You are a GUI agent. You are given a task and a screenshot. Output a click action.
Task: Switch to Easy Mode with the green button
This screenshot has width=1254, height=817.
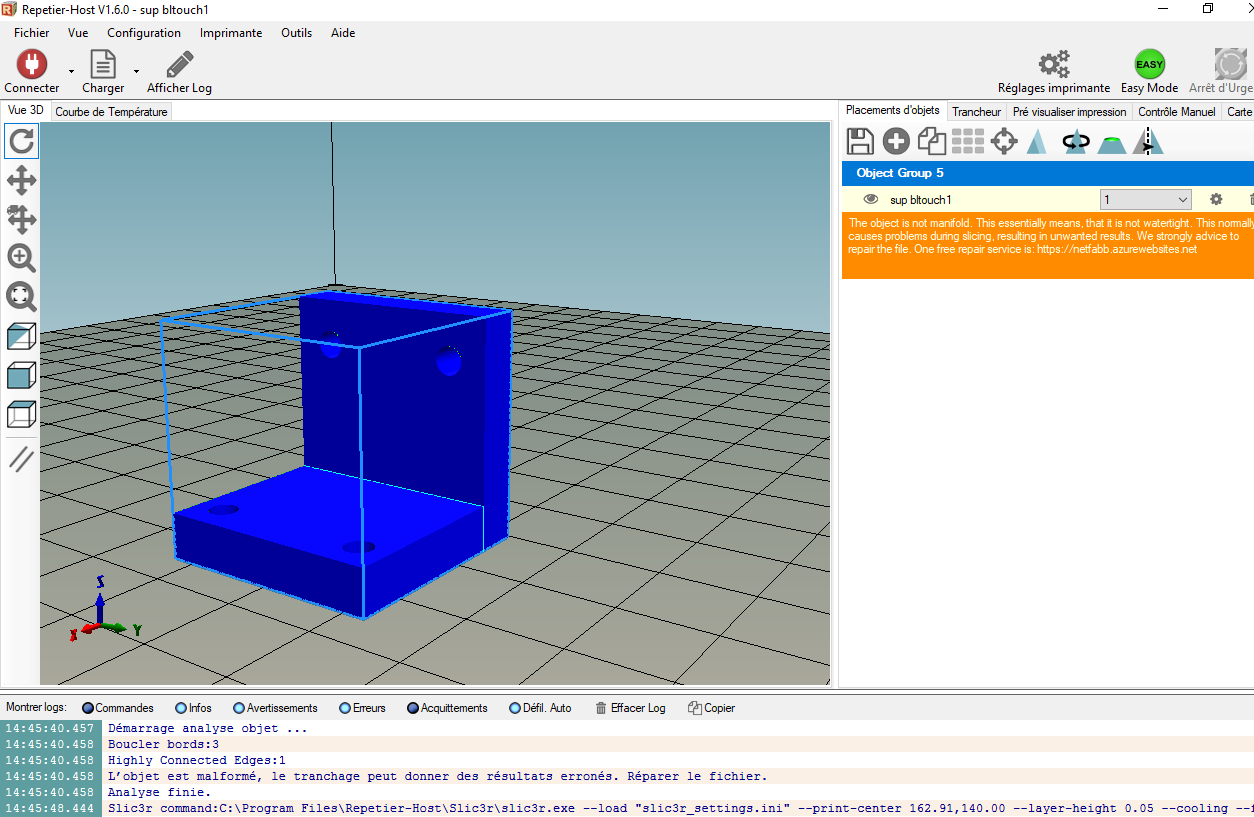(1149, 65)
